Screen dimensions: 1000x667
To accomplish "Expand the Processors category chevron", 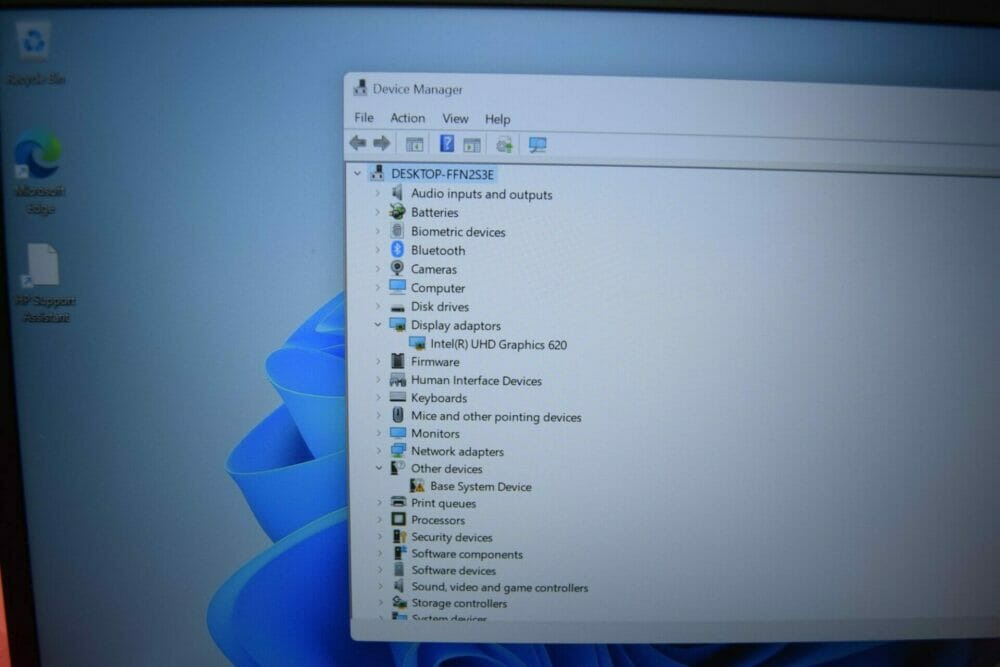I will pos(379,519).
